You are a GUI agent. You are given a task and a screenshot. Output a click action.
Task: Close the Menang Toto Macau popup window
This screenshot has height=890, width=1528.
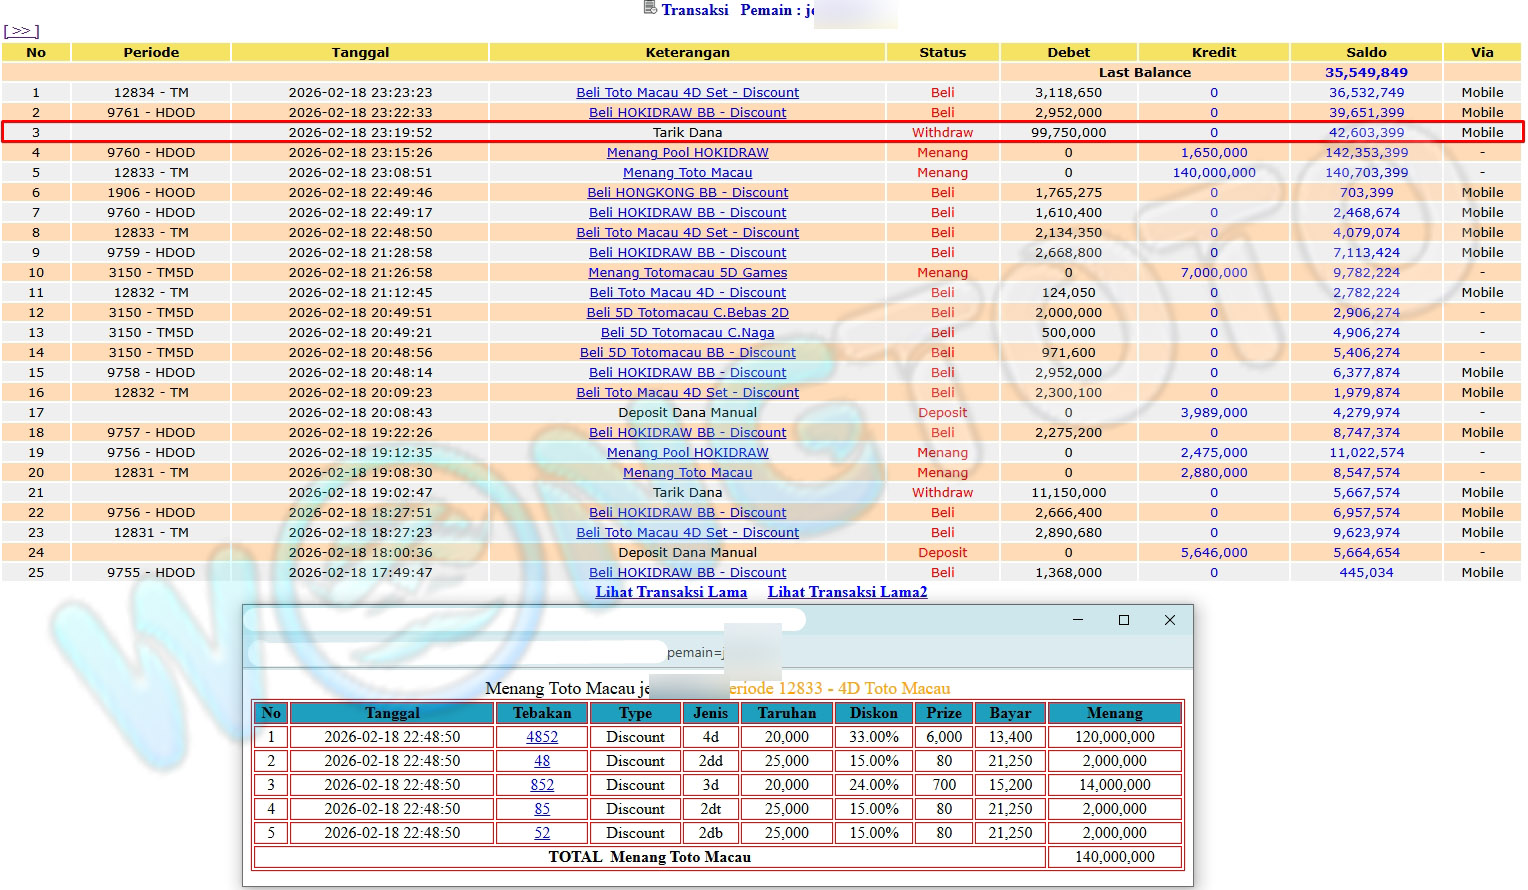[x=1169, y=620]
